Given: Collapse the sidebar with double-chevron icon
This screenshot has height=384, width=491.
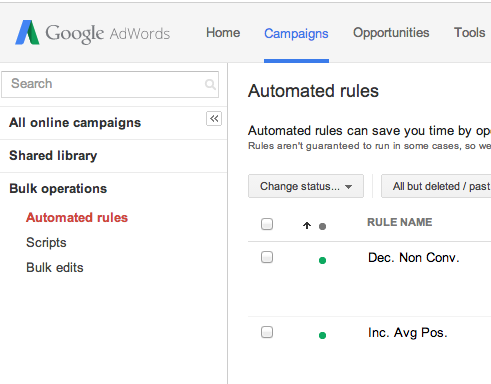Looking at the screenshot, I should click(x=214, y=118).
